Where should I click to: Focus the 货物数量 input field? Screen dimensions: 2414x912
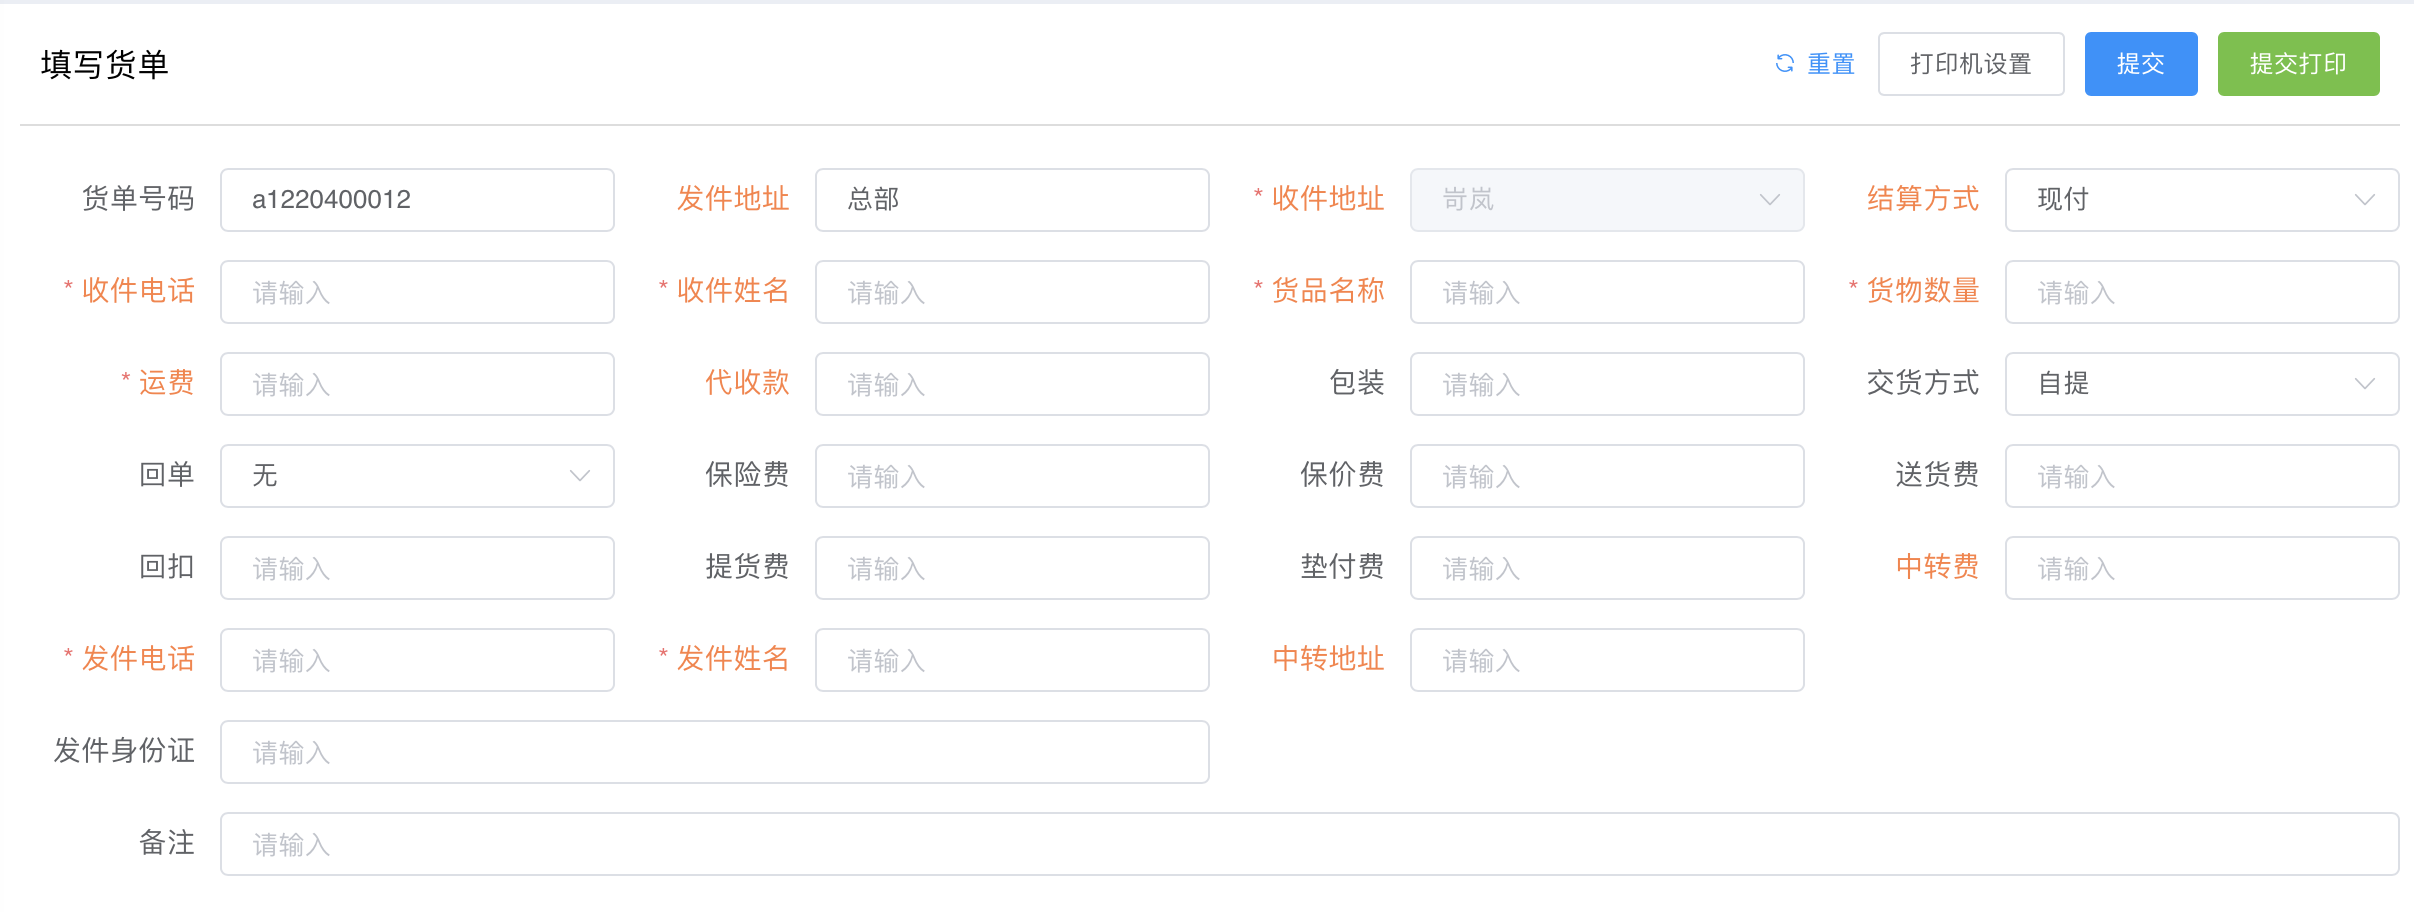tap(2202, 292)
